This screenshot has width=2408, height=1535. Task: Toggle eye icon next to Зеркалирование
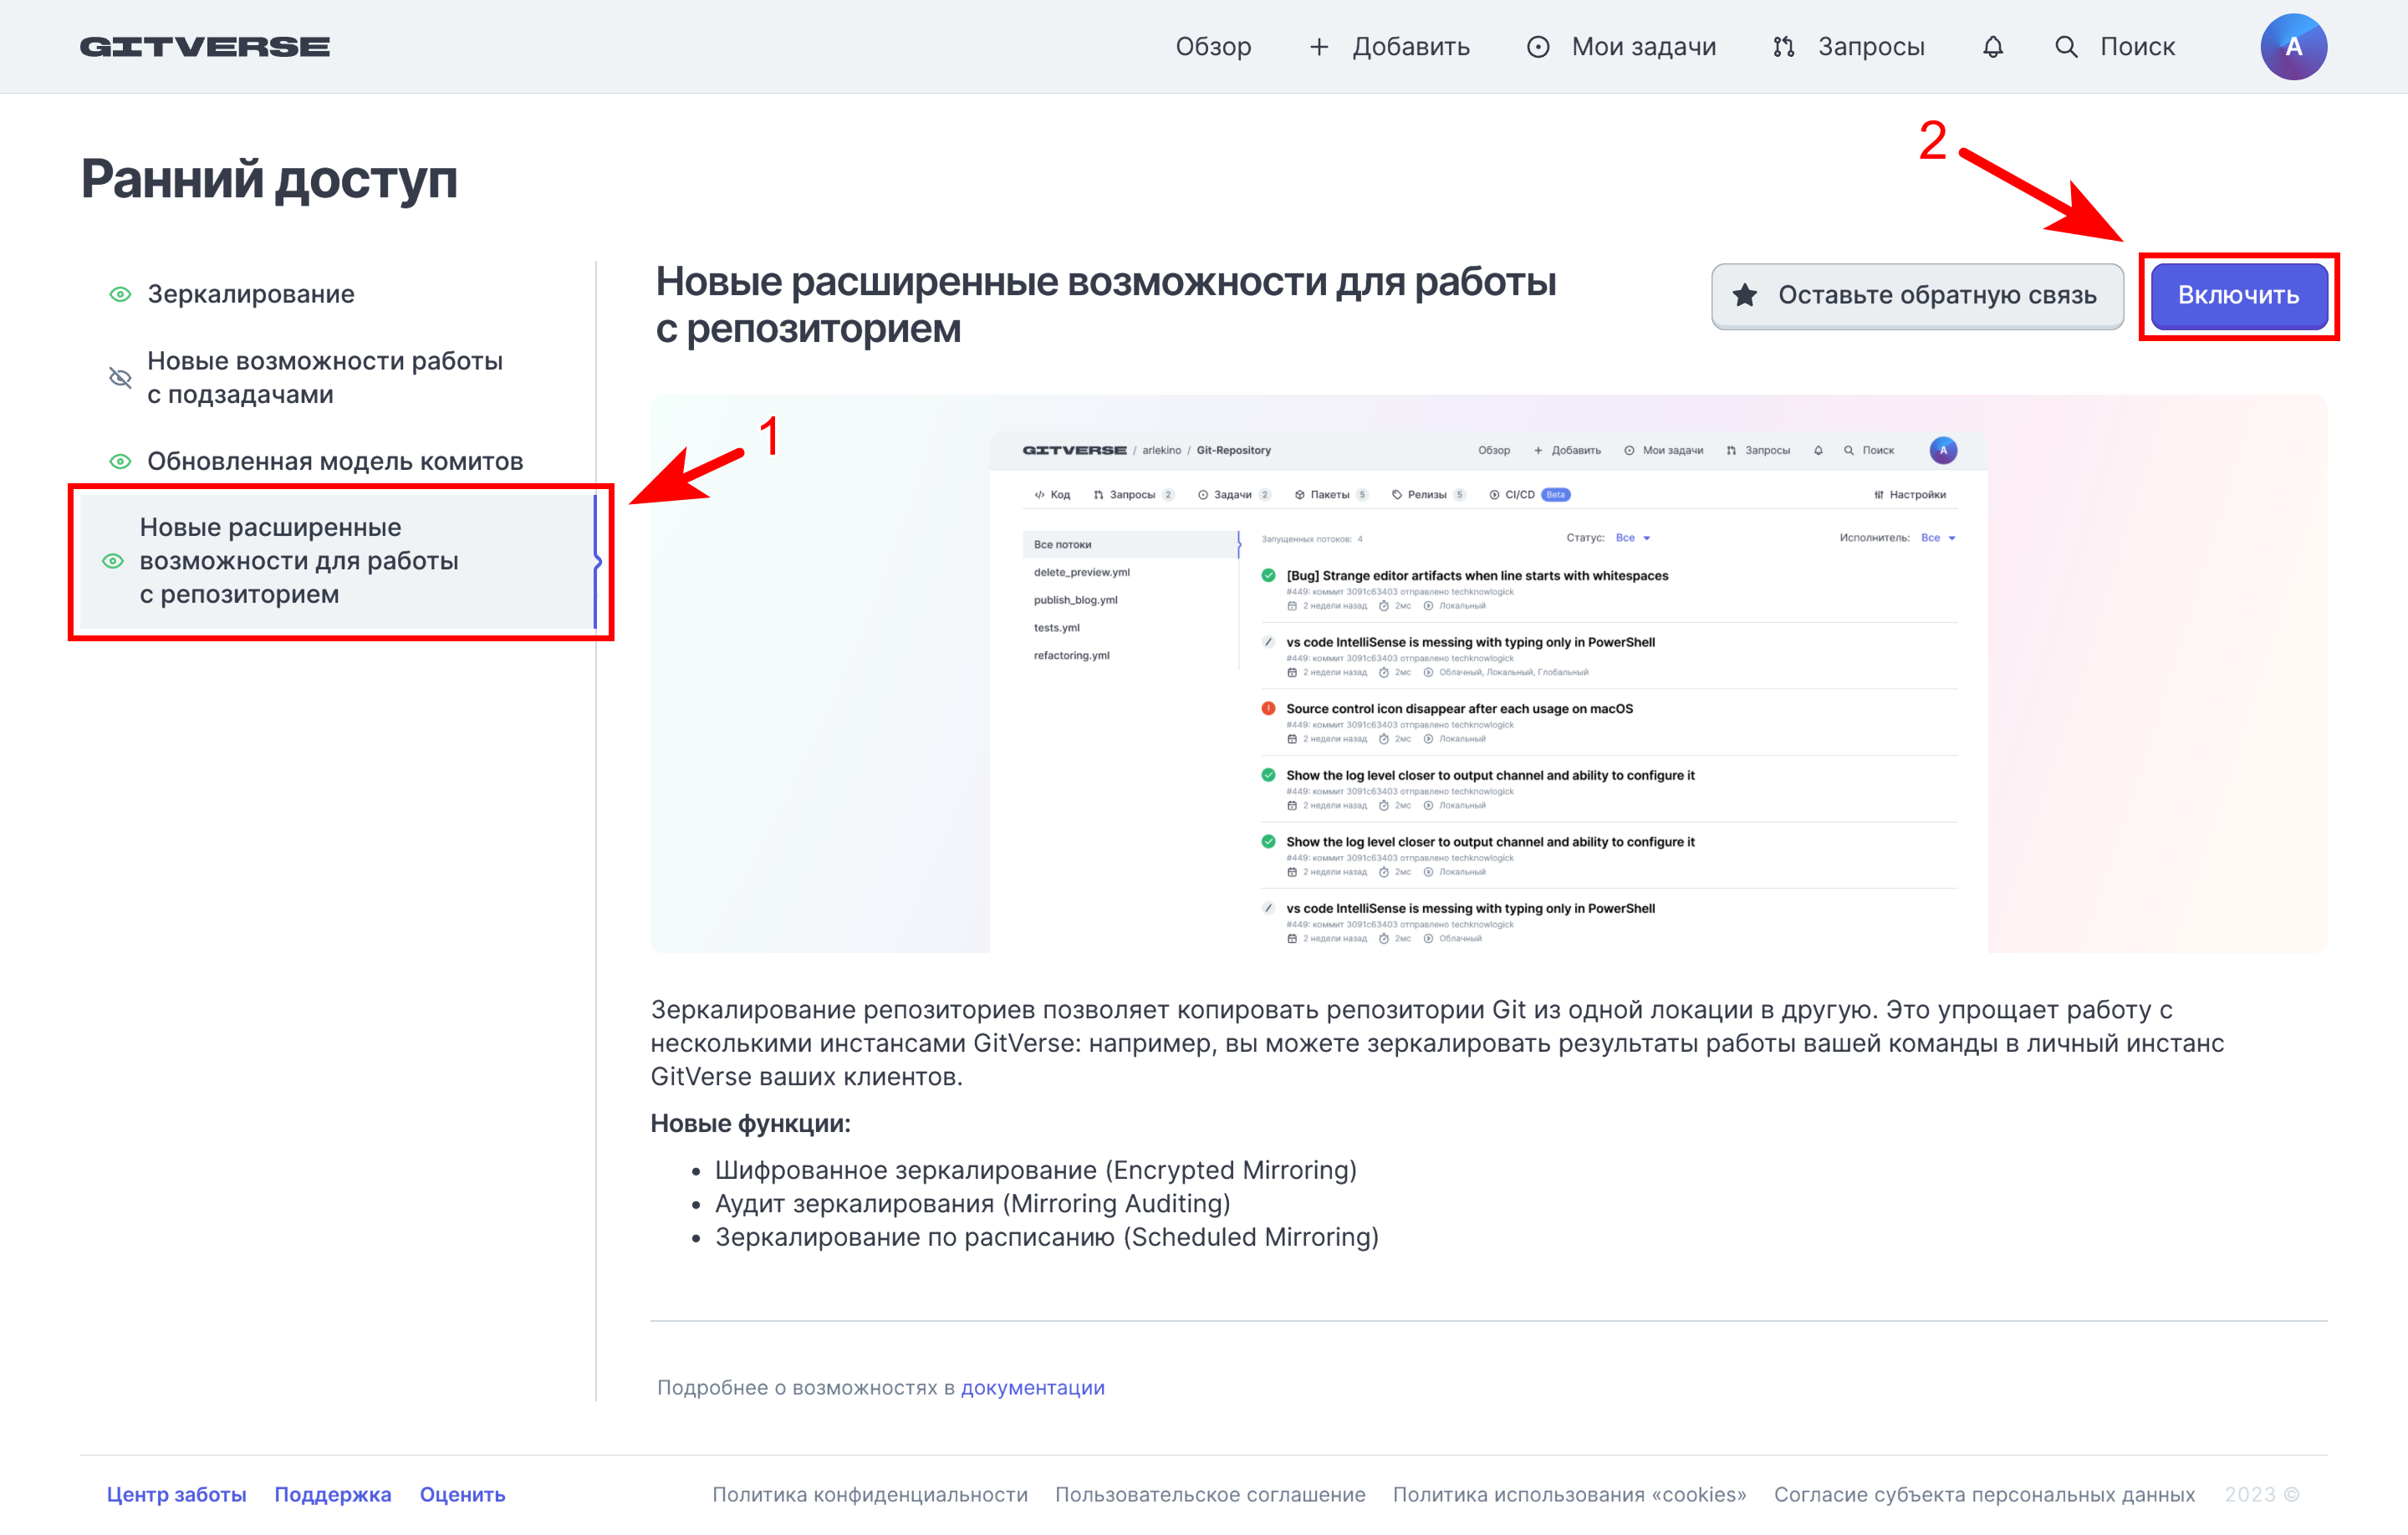click(120, 294)
